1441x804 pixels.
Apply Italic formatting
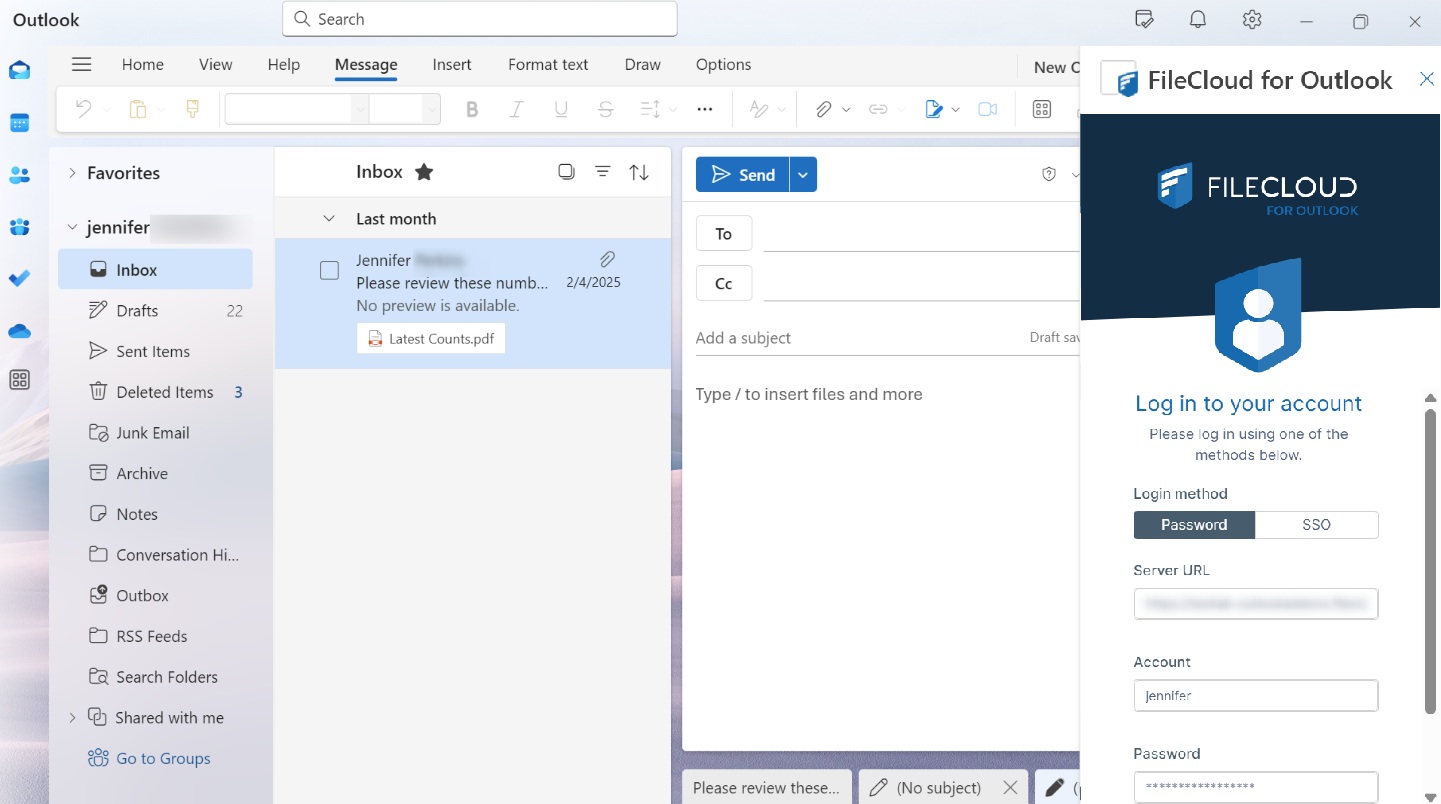pos(516,109)
